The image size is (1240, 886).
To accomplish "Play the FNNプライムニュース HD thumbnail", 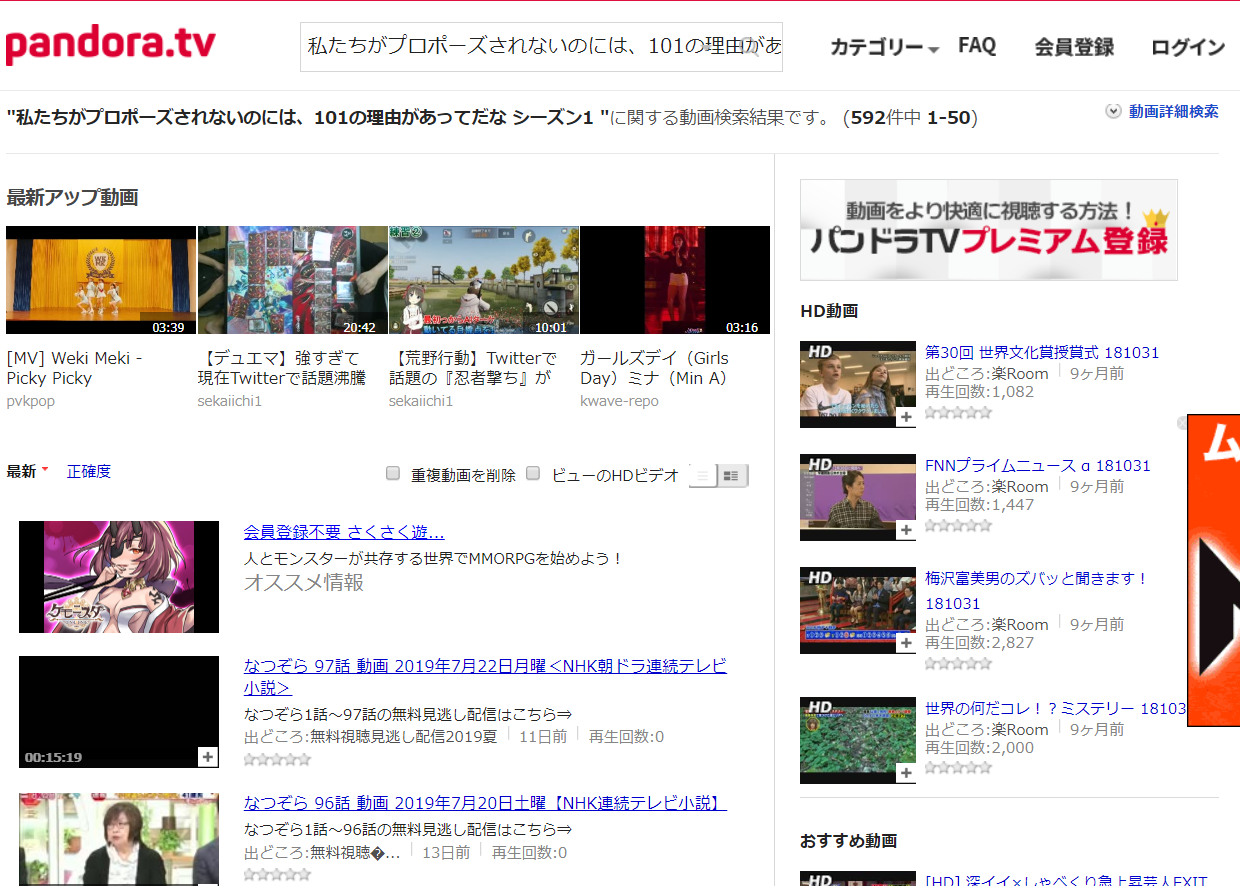I will click(858, 497).
